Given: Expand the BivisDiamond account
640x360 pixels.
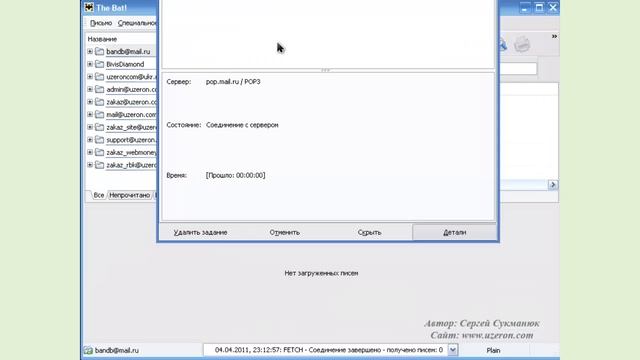Looking at the screenshot, I should click(x=90, y=64).
